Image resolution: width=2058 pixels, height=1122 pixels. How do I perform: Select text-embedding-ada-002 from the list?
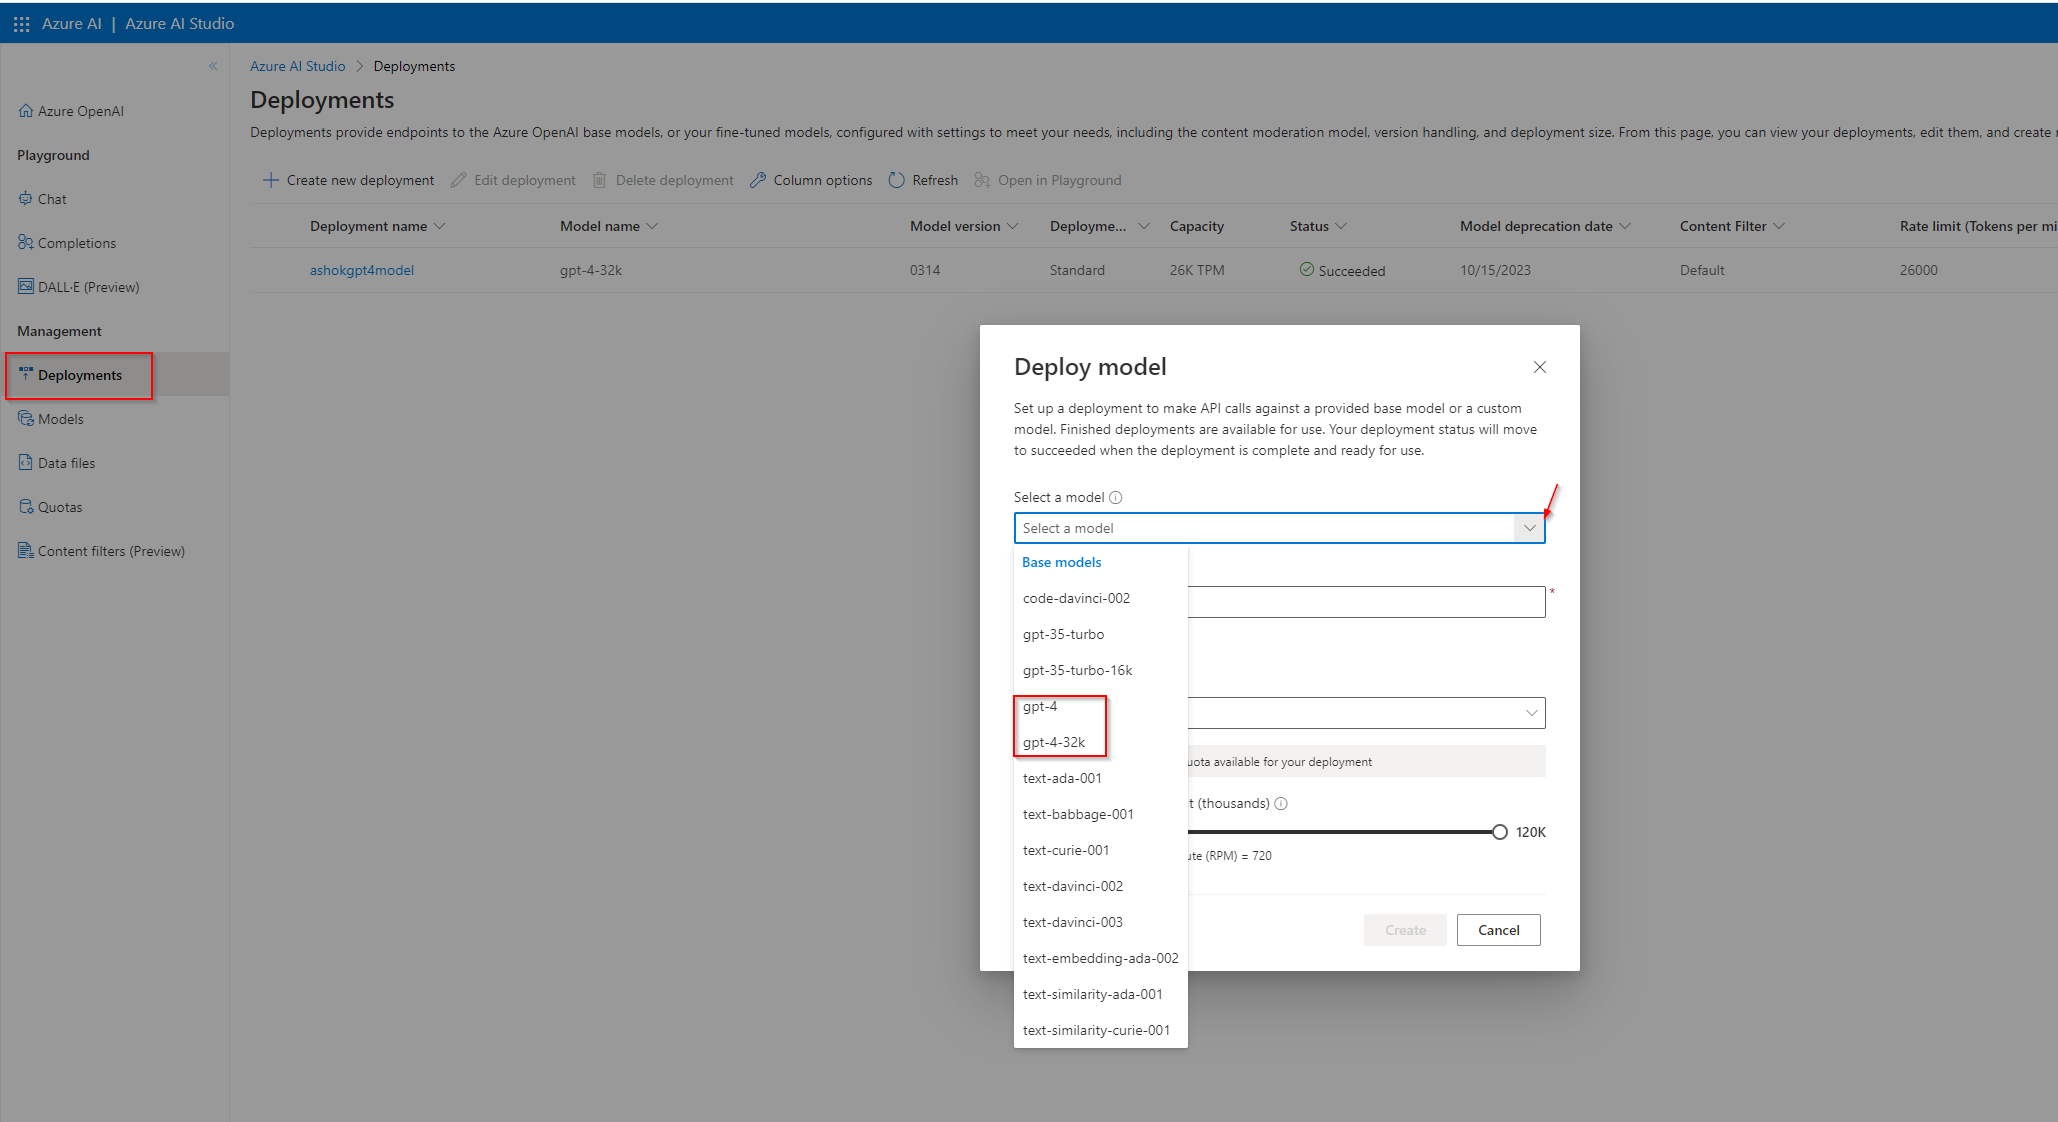coord(1100,958)
